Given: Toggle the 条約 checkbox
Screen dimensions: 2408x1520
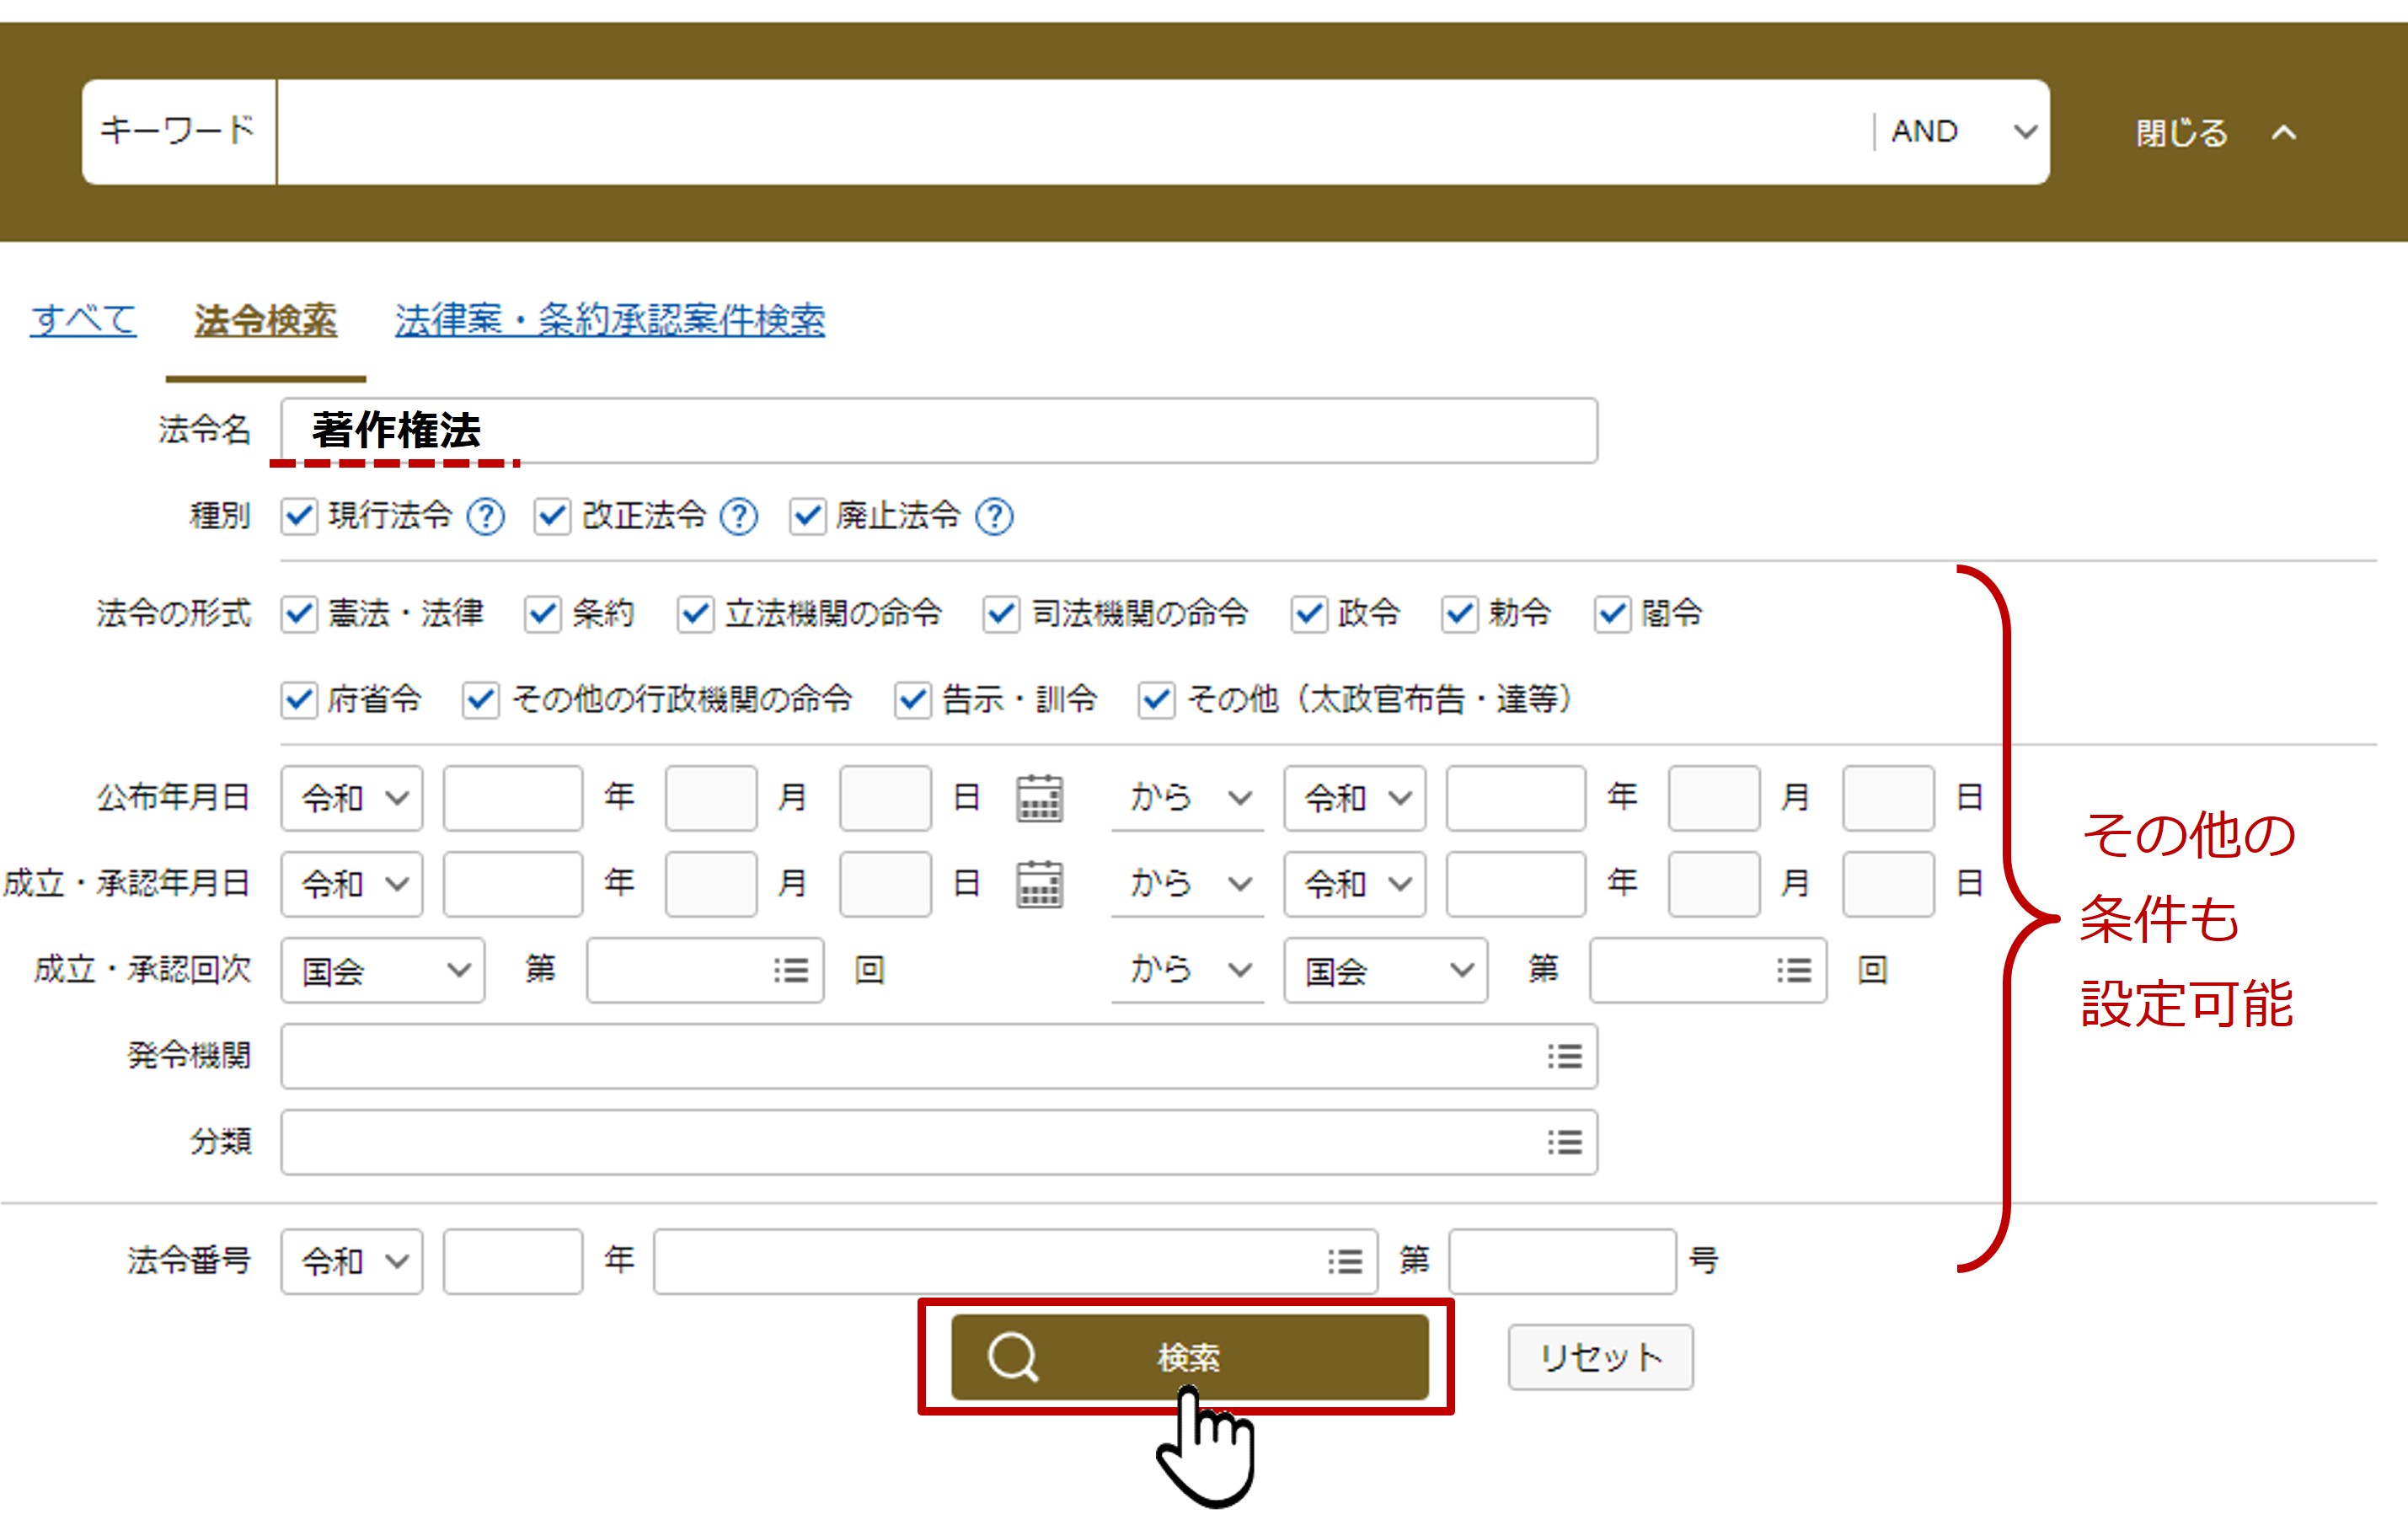Looking at the screenshot, I should pyautogui.click(x=542, y=614).
